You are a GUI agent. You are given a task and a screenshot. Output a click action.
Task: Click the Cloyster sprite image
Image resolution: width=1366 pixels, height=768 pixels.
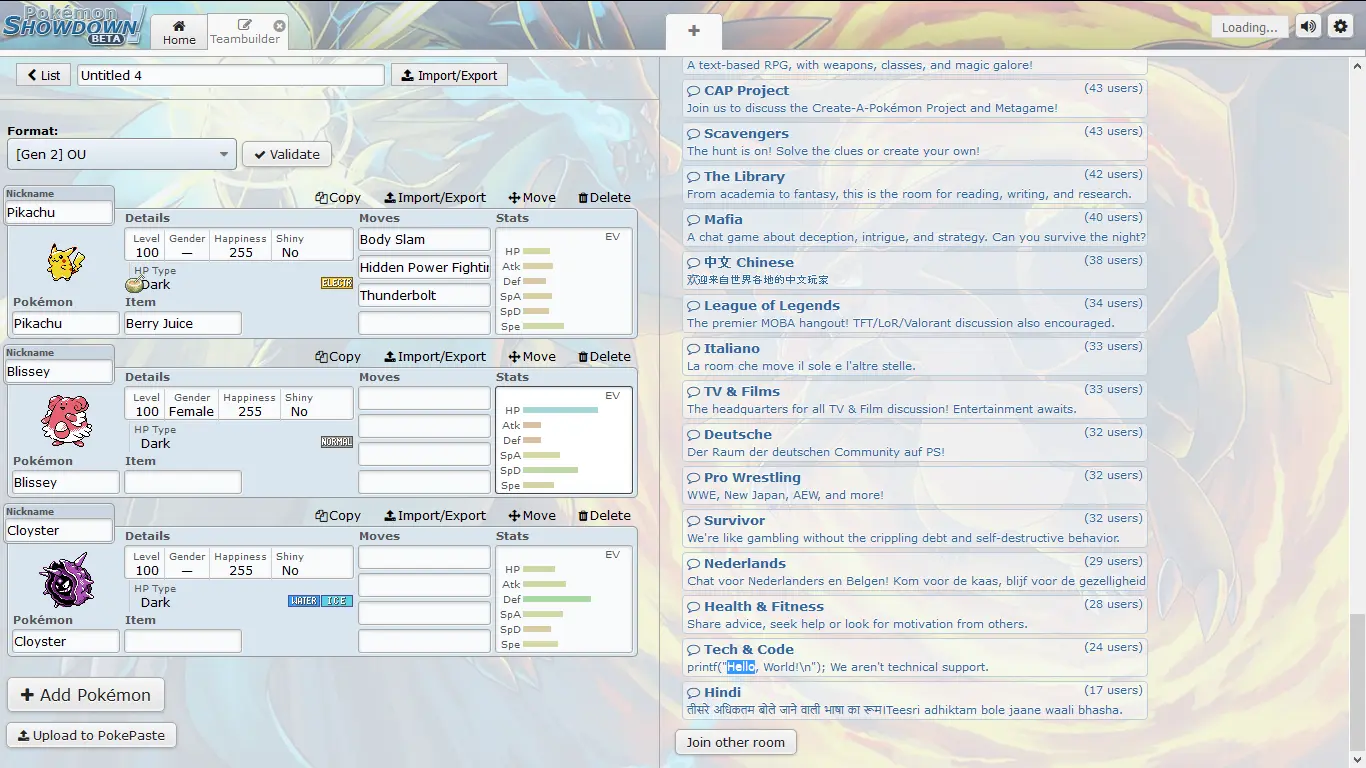point(66,580)
